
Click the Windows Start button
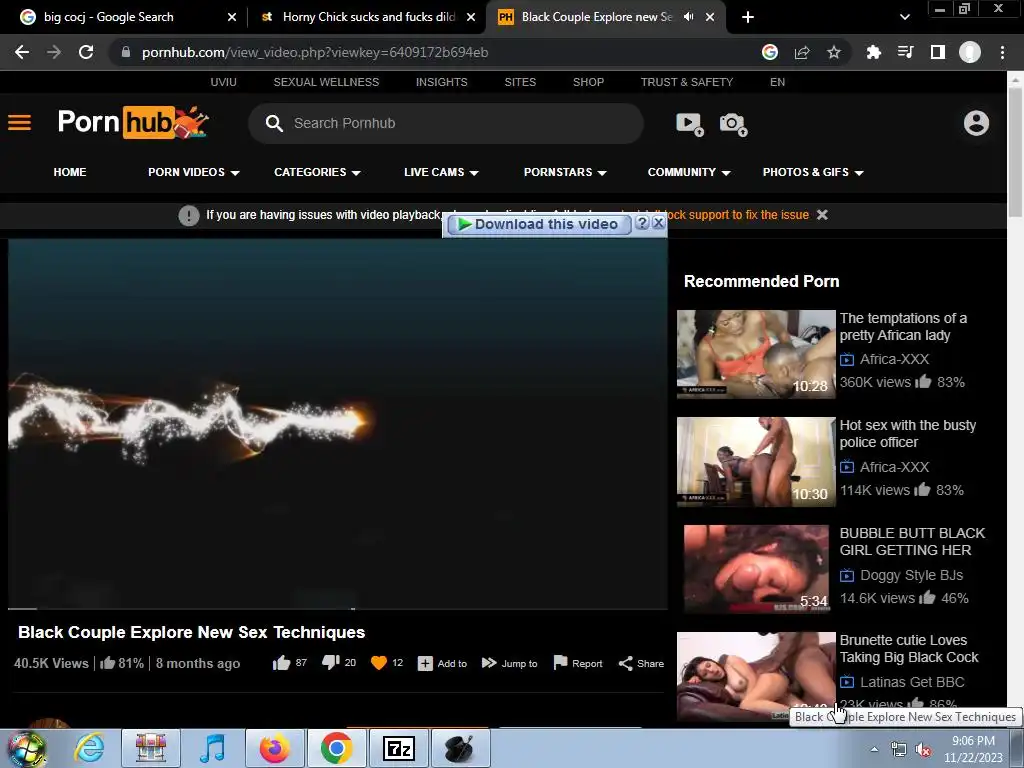[27, 749]
